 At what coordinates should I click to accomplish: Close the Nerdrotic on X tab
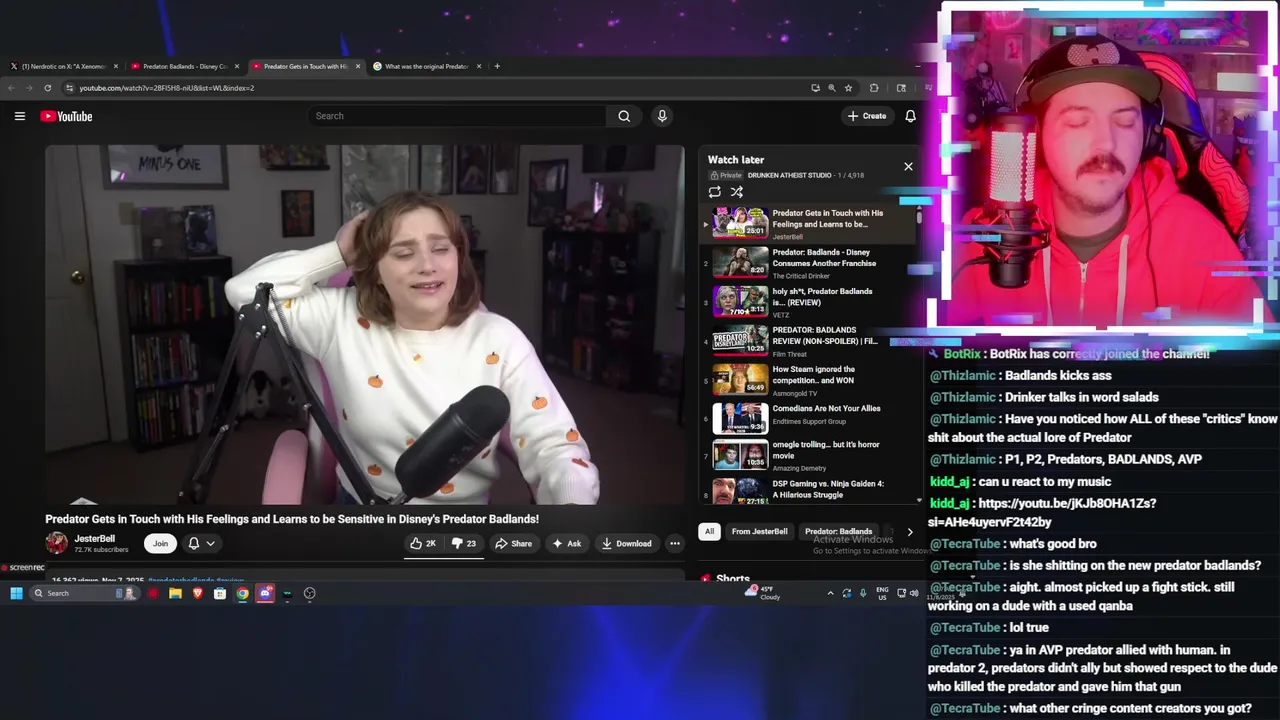coord(116,66)
